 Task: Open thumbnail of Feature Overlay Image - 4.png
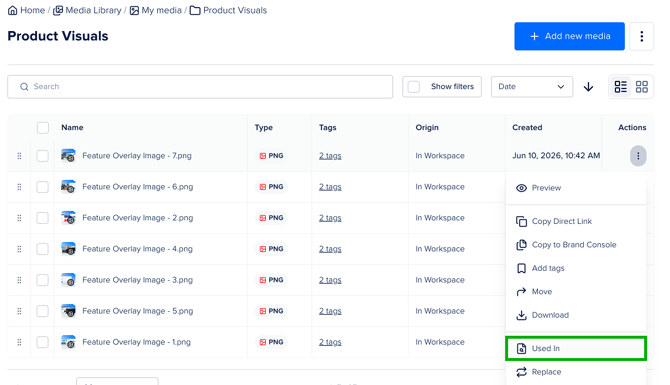coord(68,249)
